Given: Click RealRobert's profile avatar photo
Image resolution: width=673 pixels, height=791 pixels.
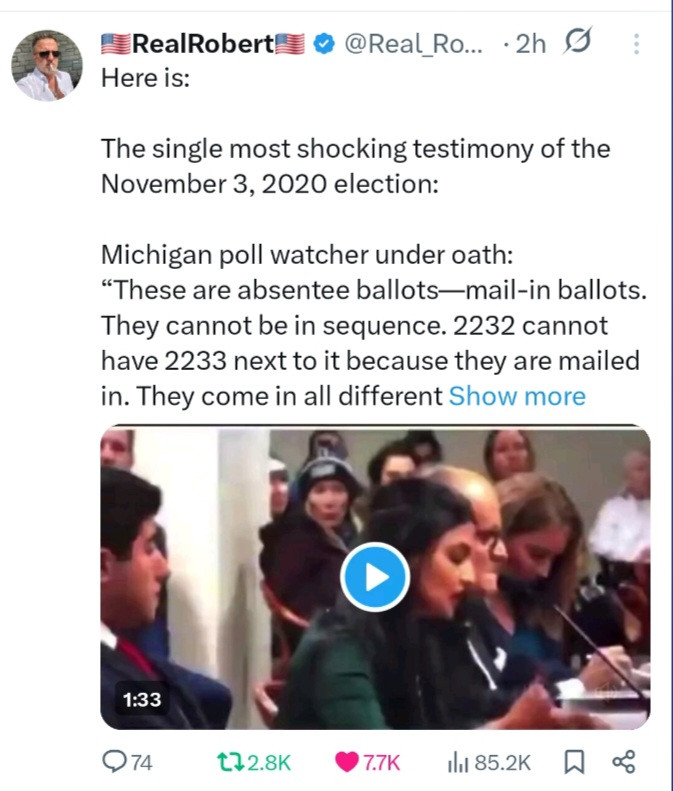Looking at the screenshot, I should click(47, 65).
